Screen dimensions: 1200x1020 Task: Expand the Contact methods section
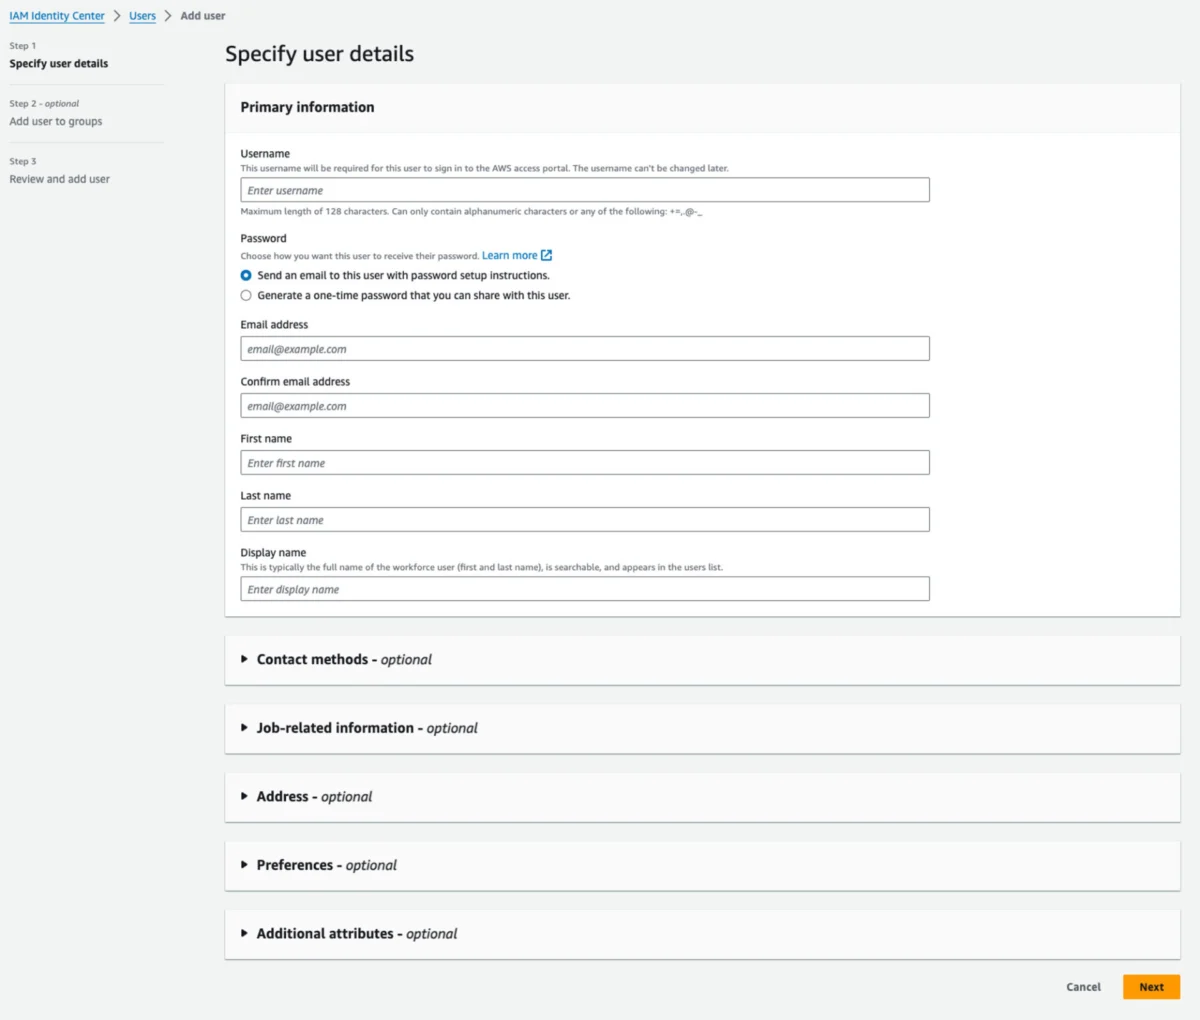[x=343, y=660]
